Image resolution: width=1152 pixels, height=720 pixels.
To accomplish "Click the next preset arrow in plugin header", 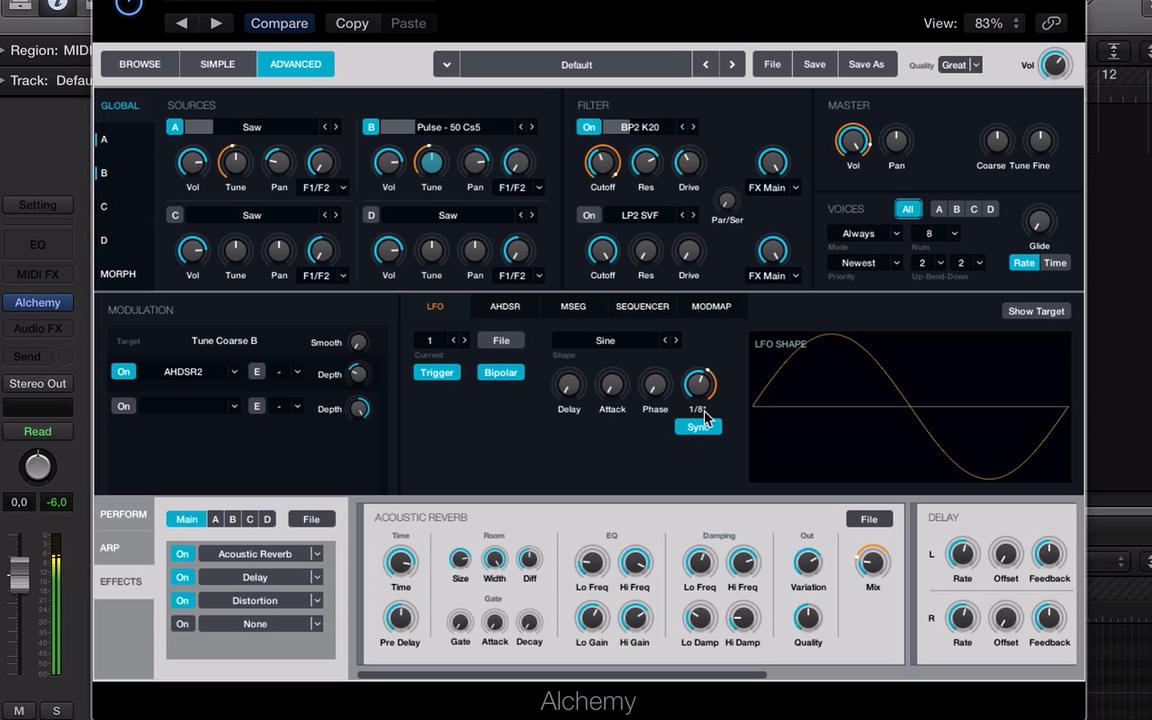I will [216, 24].
